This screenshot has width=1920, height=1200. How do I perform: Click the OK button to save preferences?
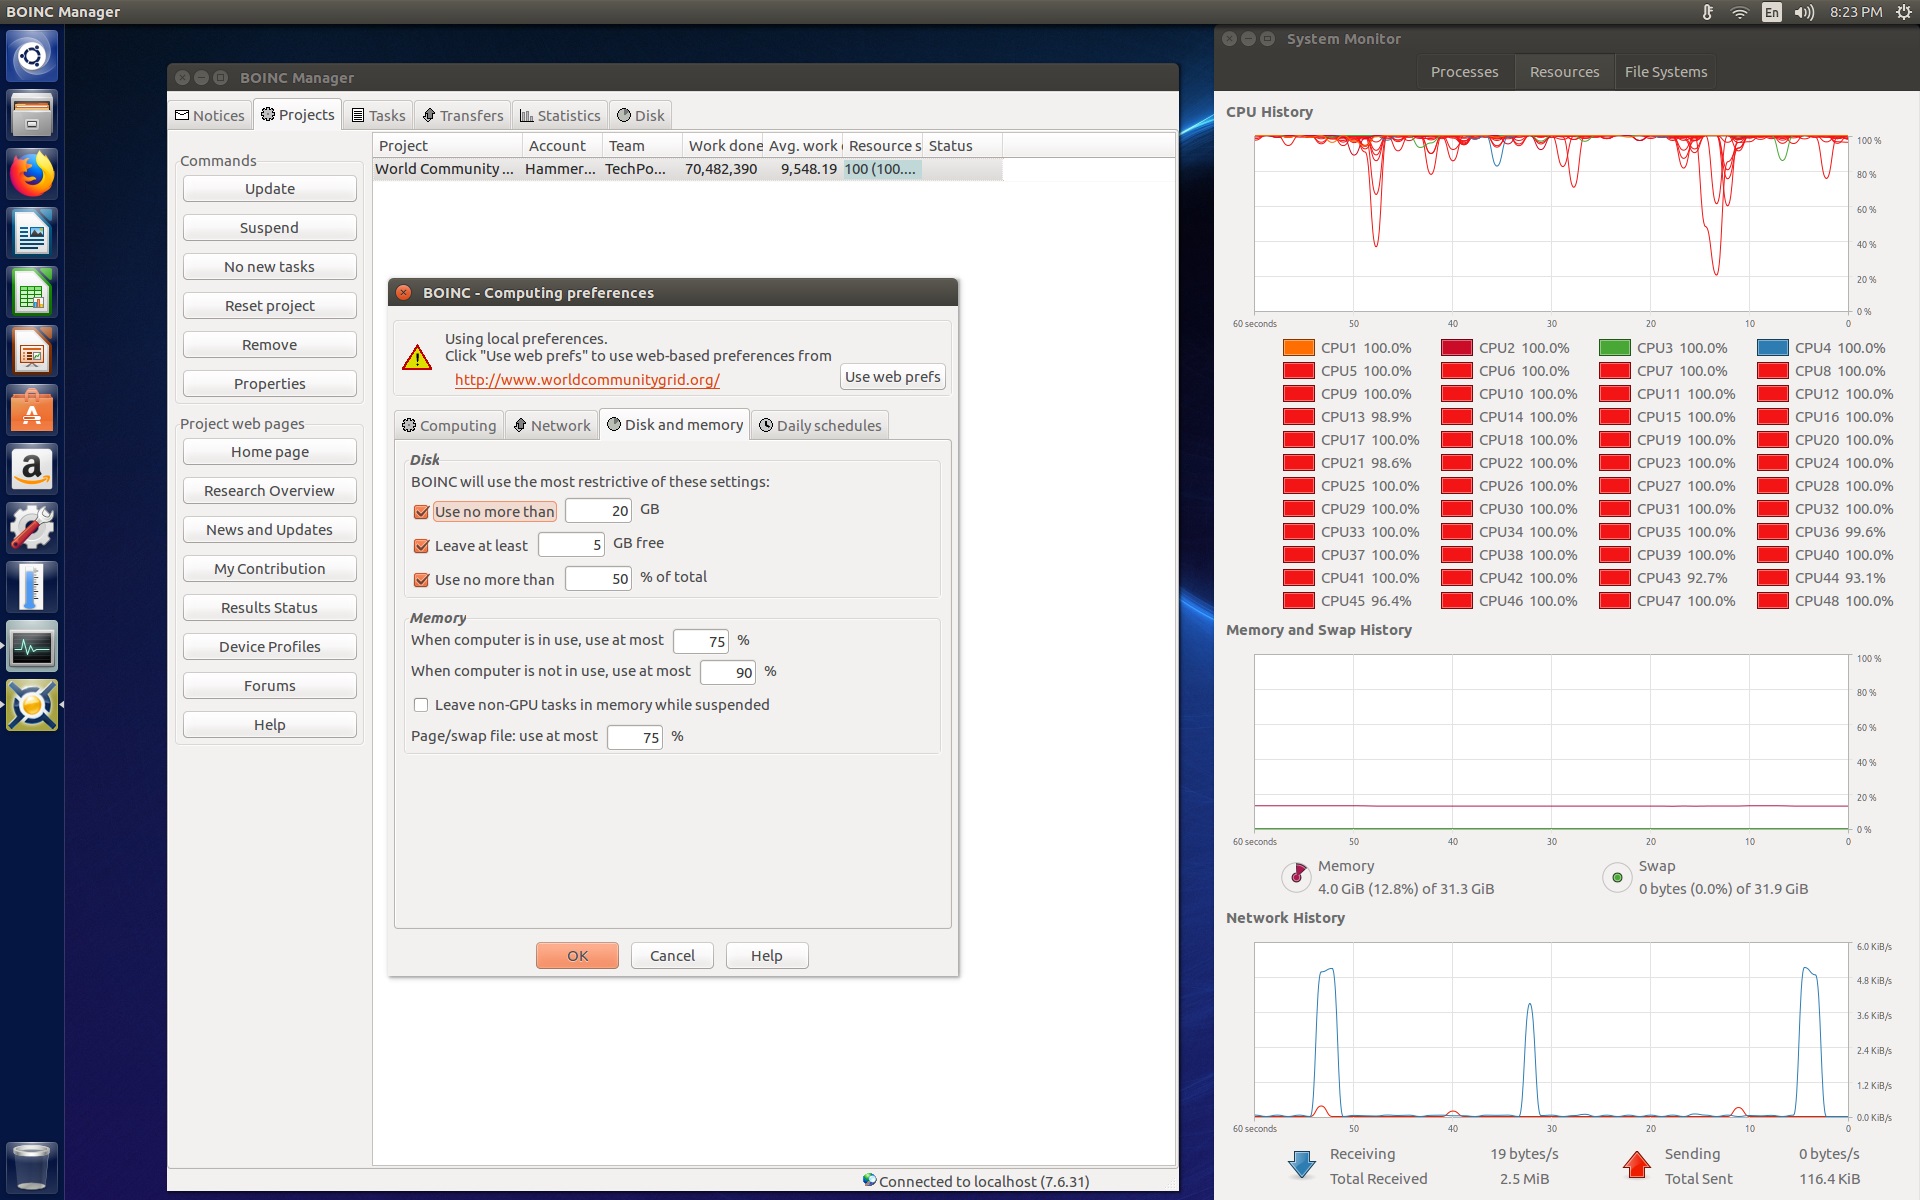(x=576, y=955)
